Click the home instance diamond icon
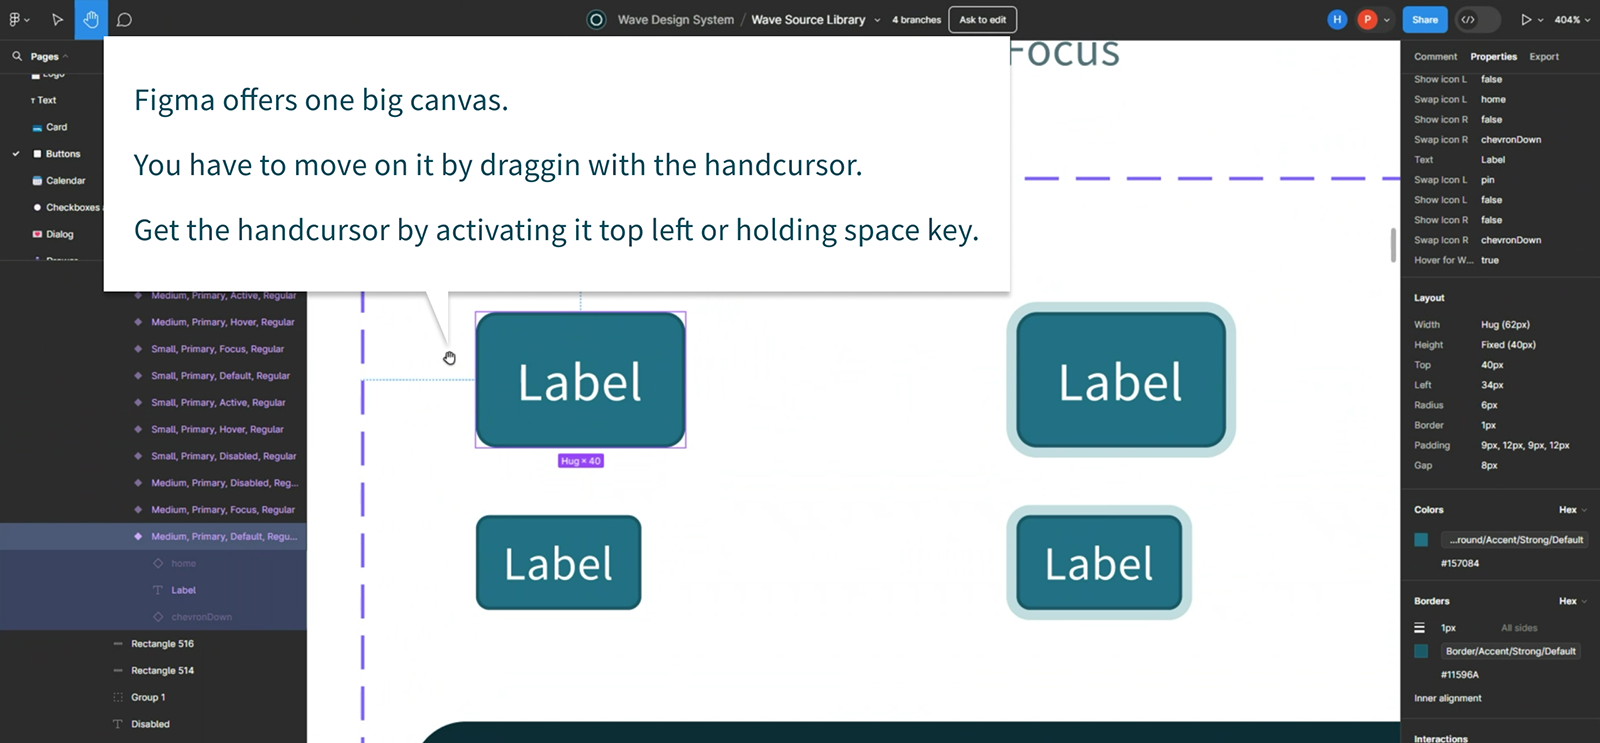Screen dimensions: 1600x743 tap(158, 563)
